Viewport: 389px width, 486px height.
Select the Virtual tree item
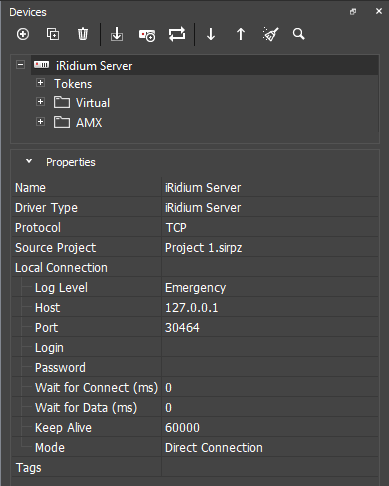pyautogui.click(x=93, y=103)
